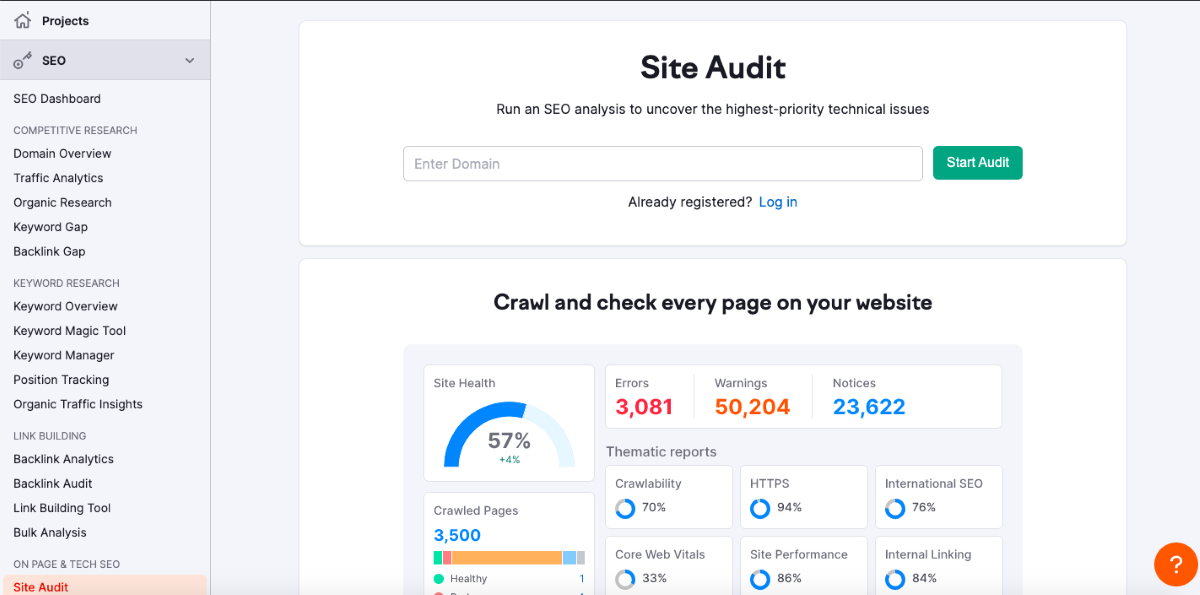Open Bulk Analysis

[50, 533]
